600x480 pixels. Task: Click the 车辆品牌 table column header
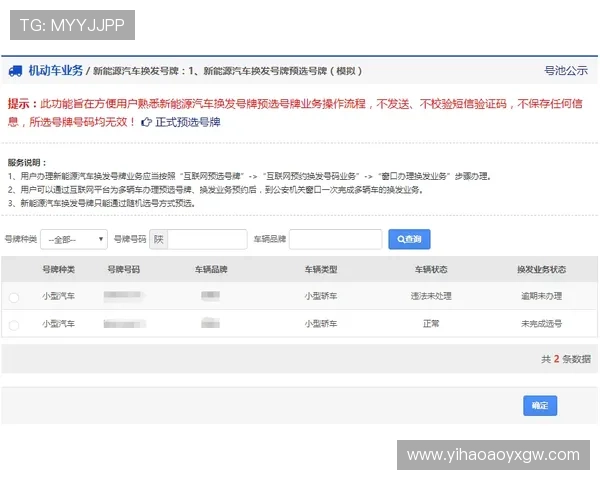pyautogui.click(x=211, y=269)
